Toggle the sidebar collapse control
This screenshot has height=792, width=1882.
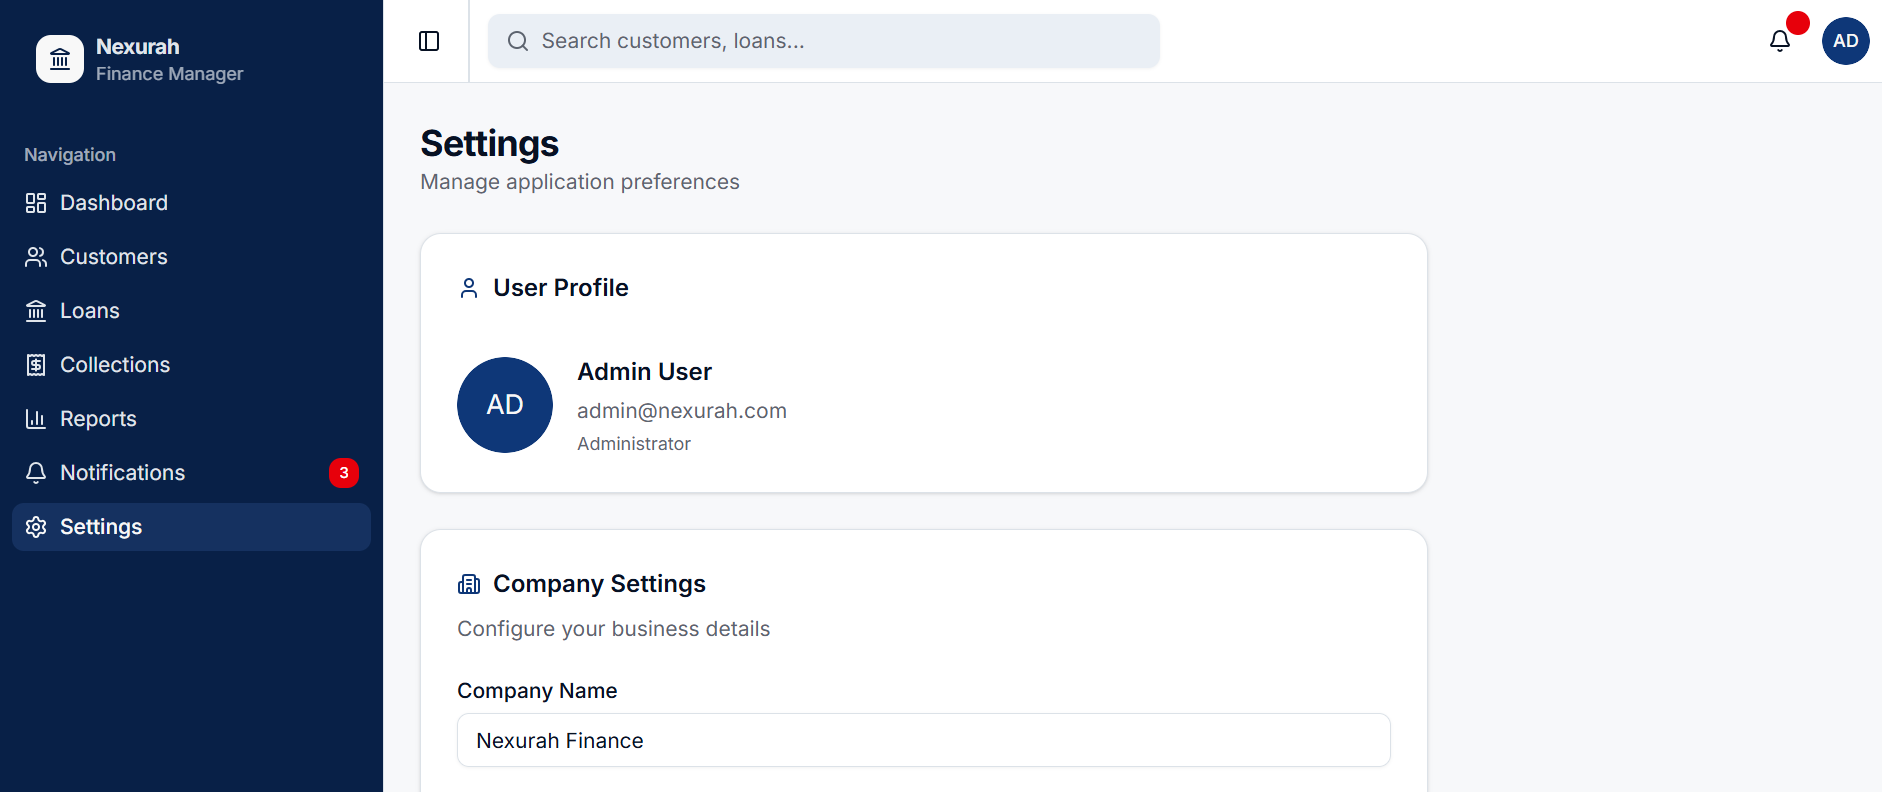click(x=429, y=41)
